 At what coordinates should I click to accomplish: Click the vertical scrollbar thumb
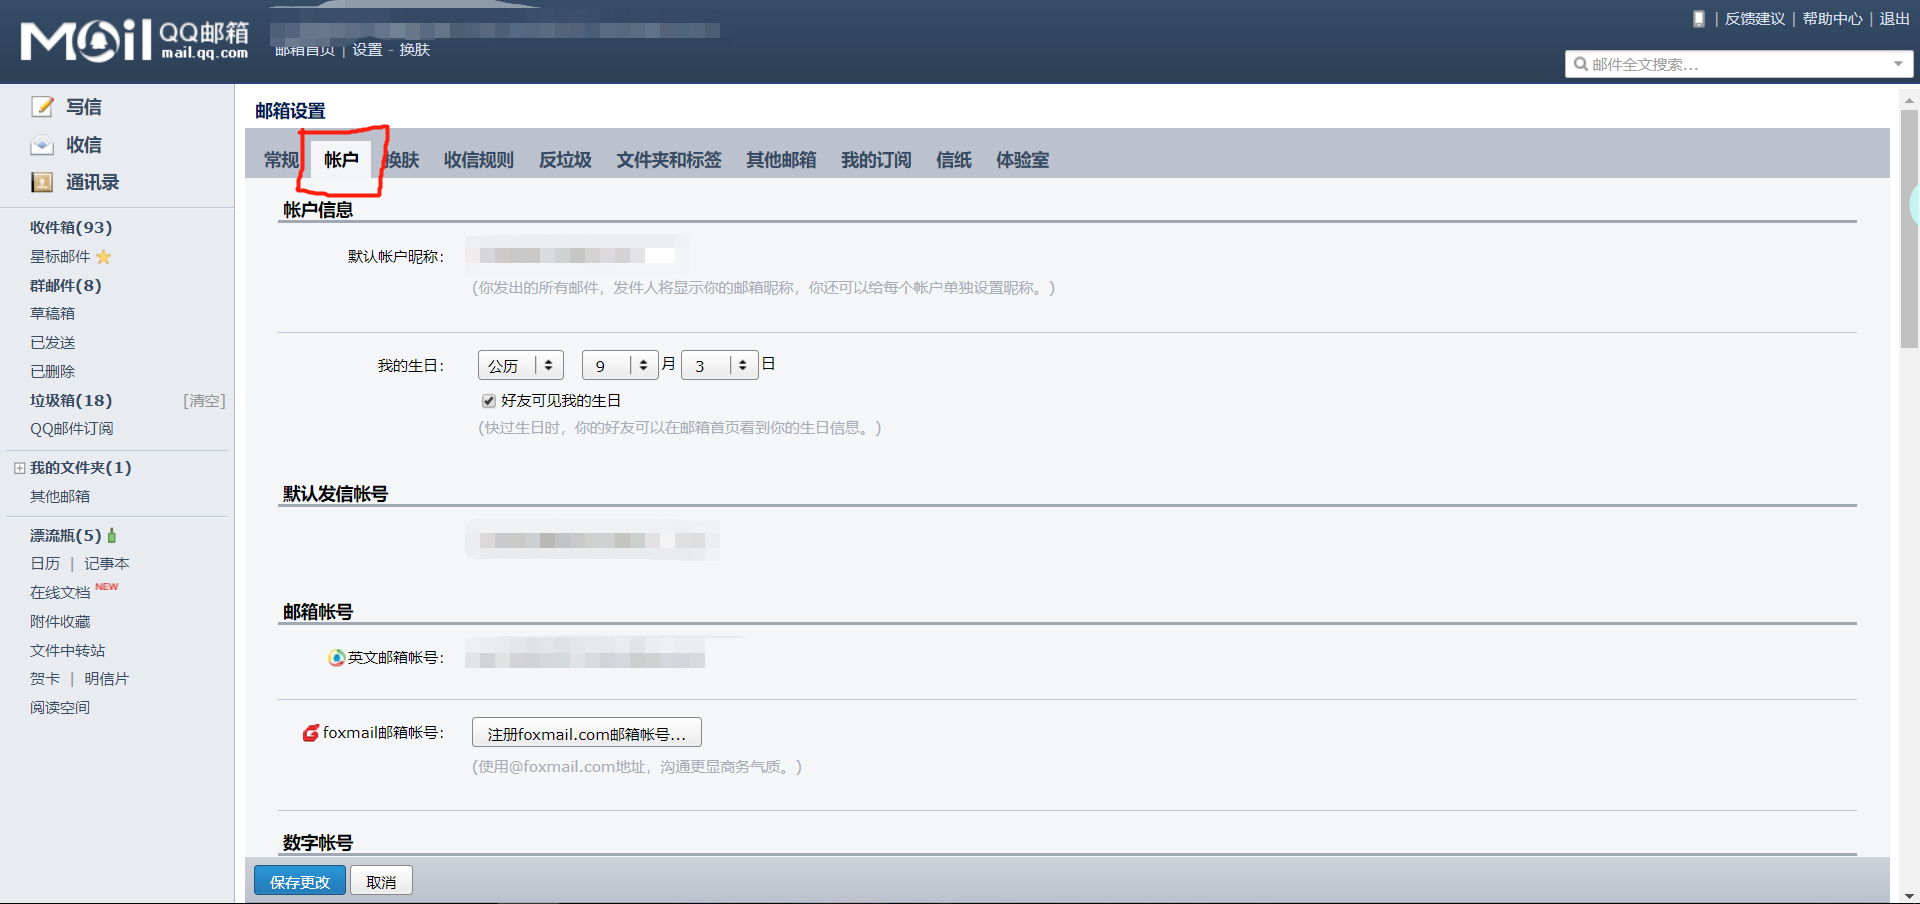(x=1909, y=228)
